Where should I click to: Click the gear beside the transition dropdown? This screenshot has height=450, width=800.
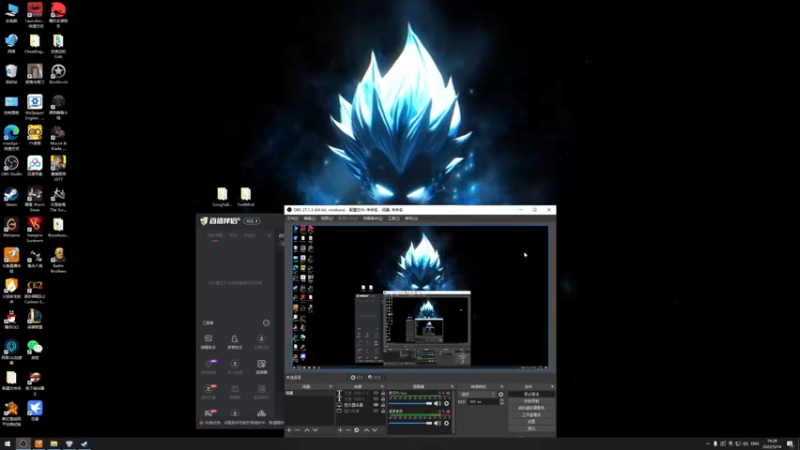(501, 394)
